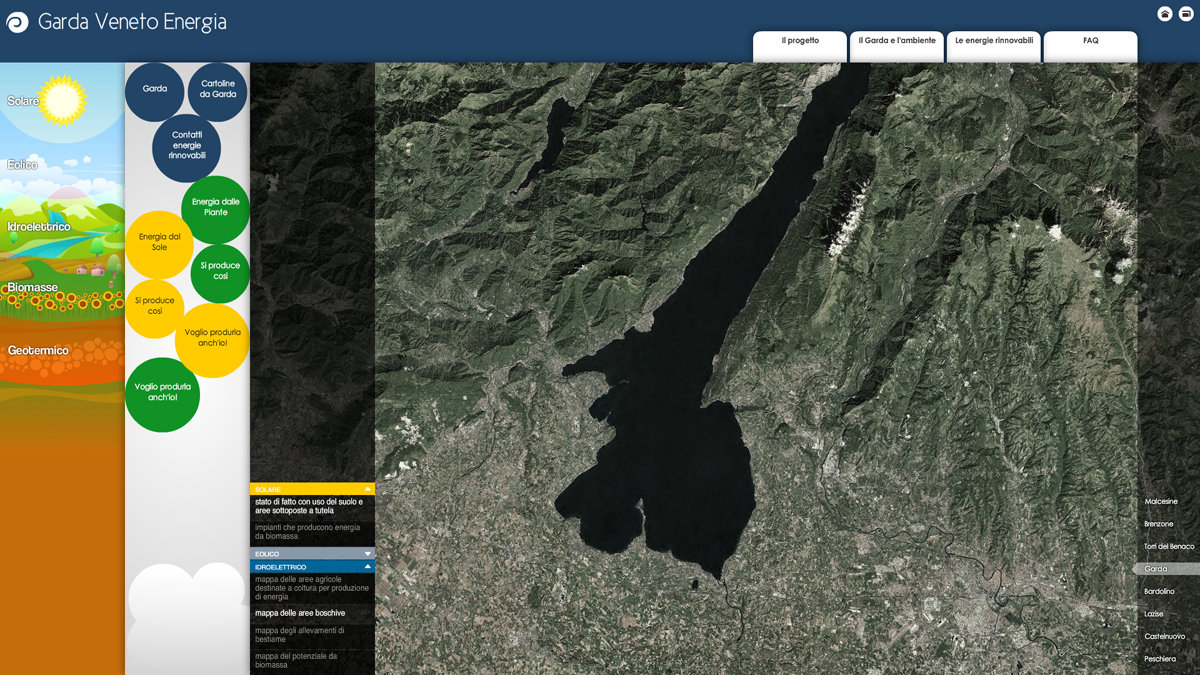This screenshot has height=675, width=1200.
Task: Click the Garda Veneto Energia swirl logo
Action: pyautogui.click(x=17, y=22)
